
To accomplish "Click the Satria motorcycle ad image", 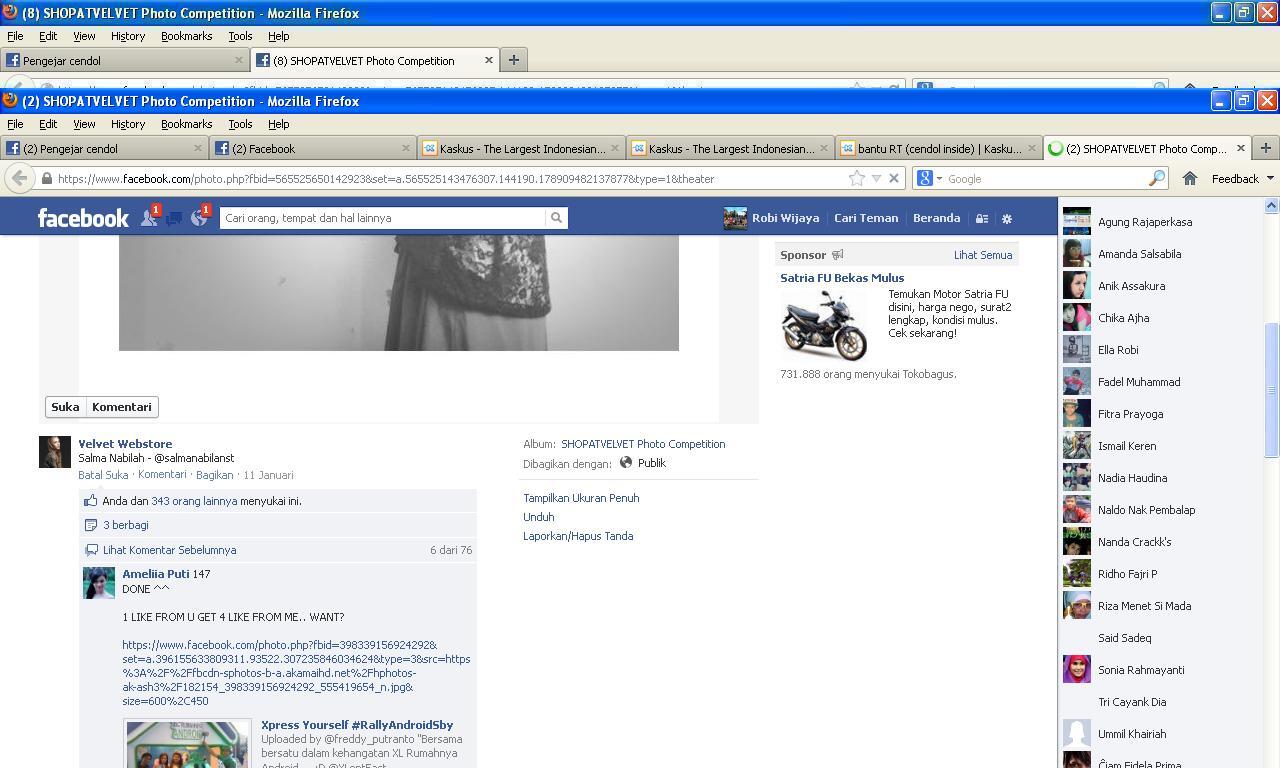I will (x=824, y=324).
